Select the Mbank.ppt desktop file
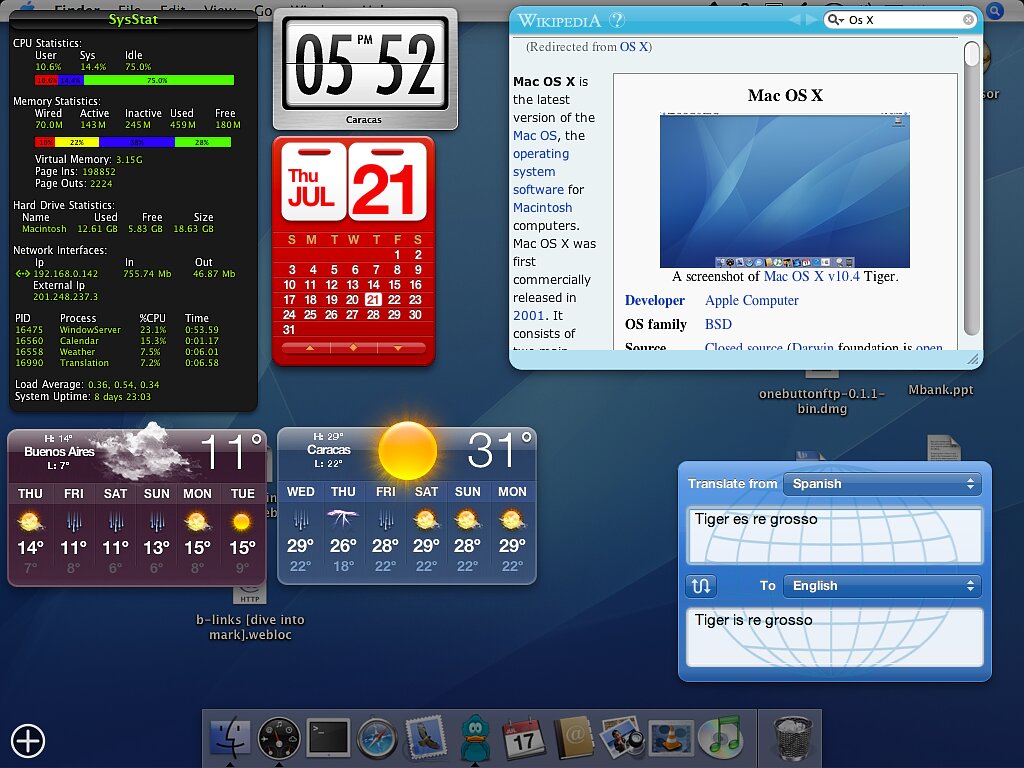Screen dimensions: 1024x768 pyautogui.click(x=940, y=390)
